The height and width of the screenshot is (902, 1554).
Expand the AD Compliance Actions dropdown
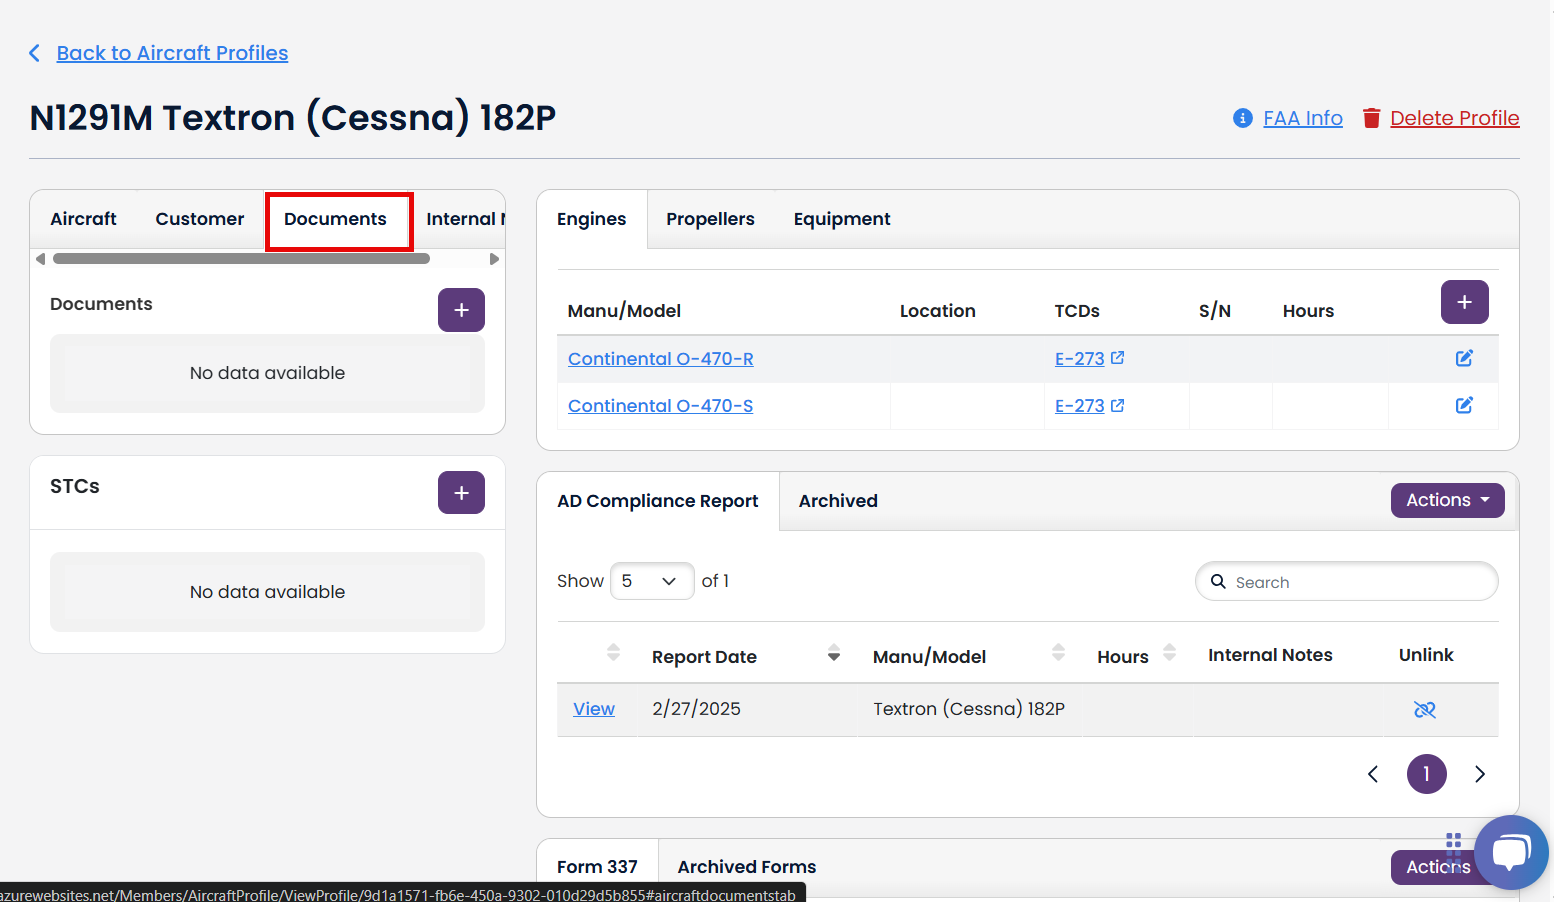[1447, 500]
